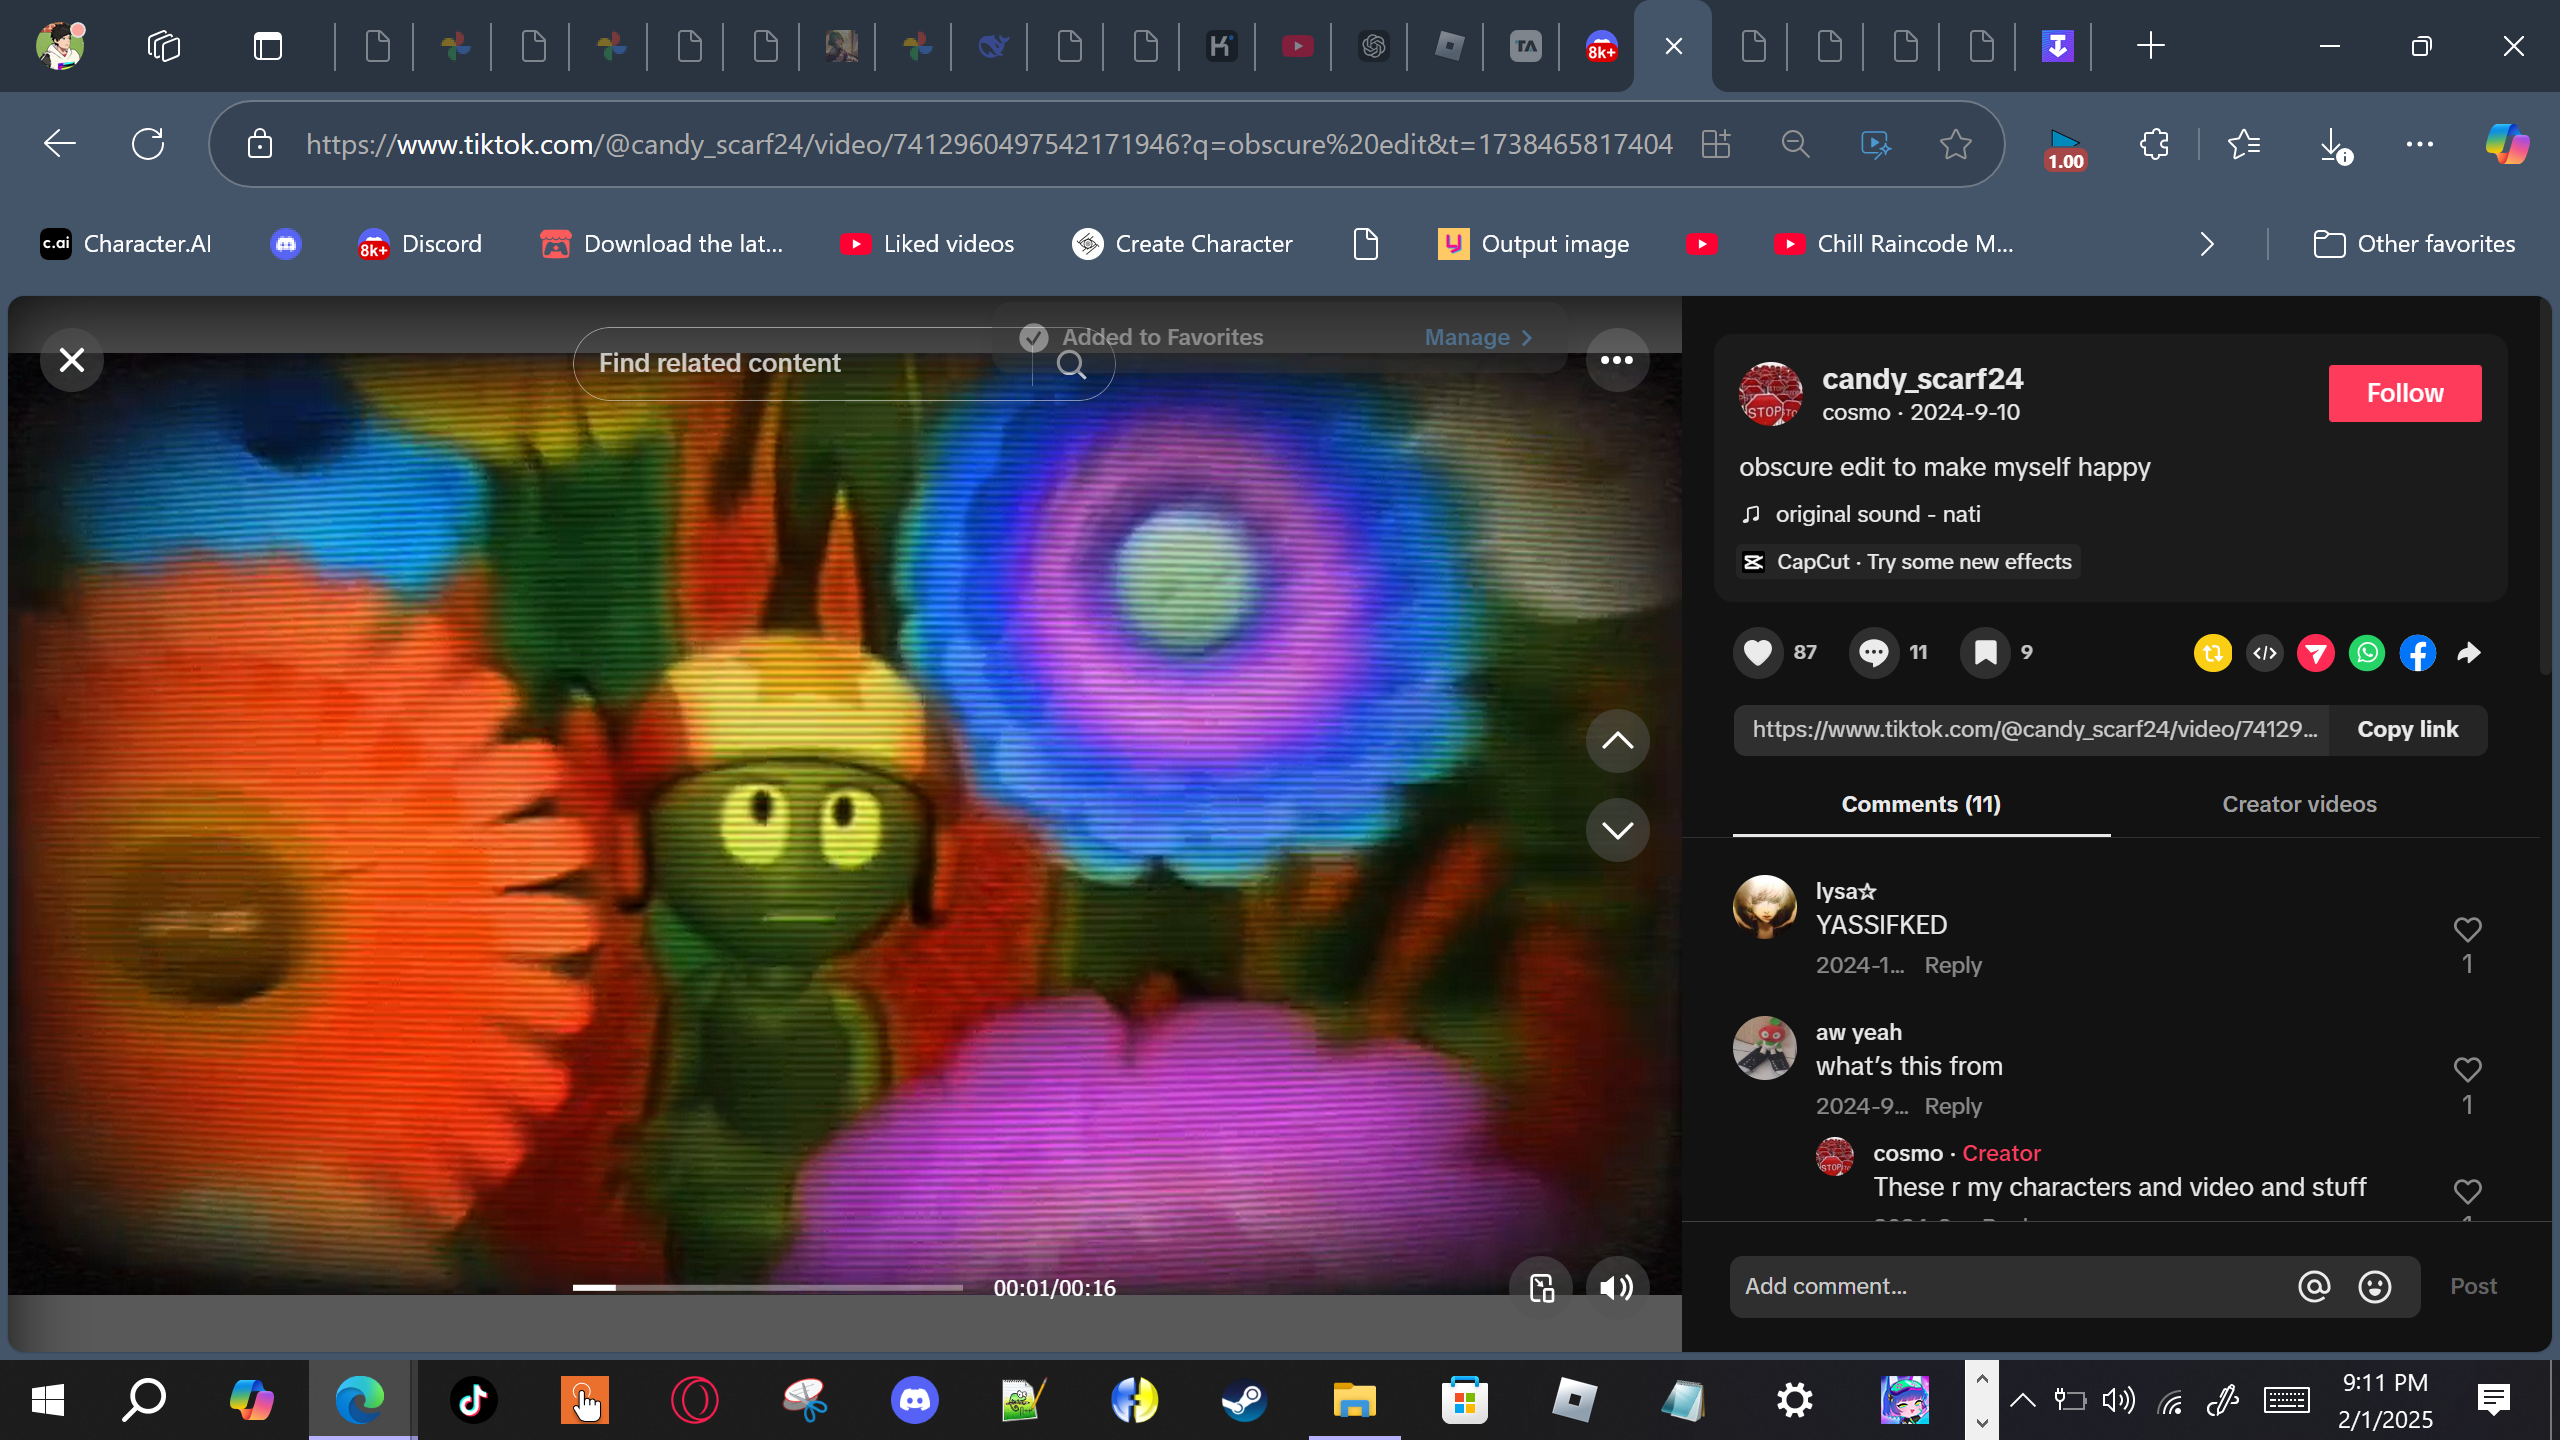Click the yellow repost icon
Viewport: 2560px width, 1440px height.
[2212, 653]
